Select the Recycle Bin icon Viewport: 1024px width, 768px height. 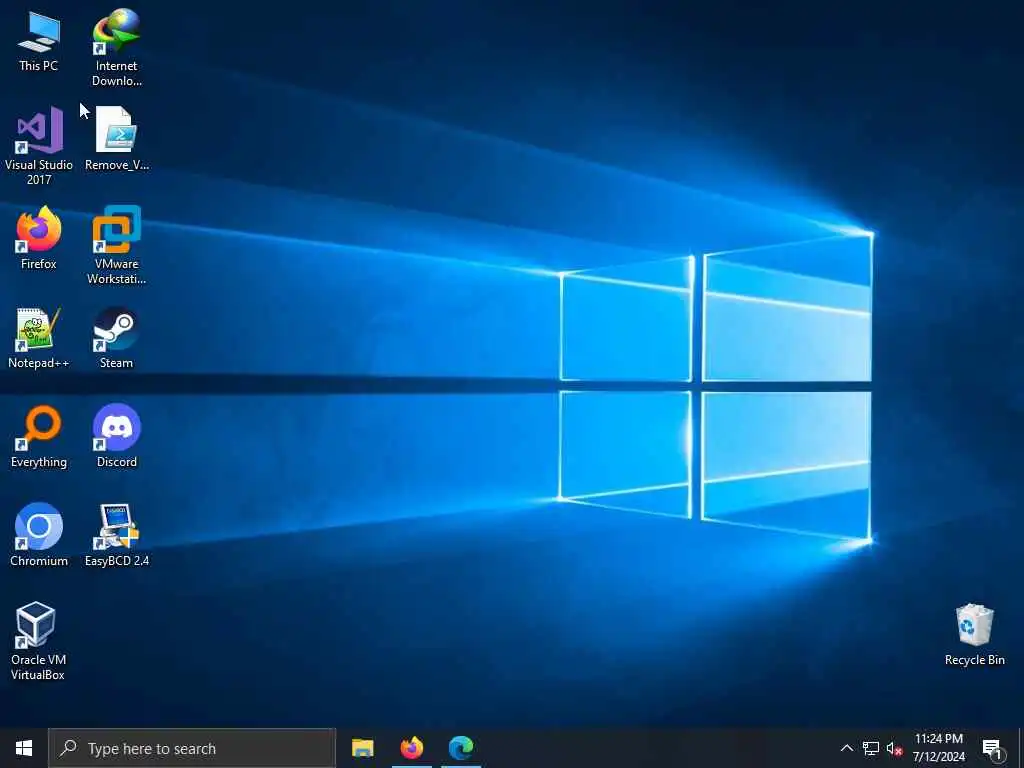pos(974,635)
